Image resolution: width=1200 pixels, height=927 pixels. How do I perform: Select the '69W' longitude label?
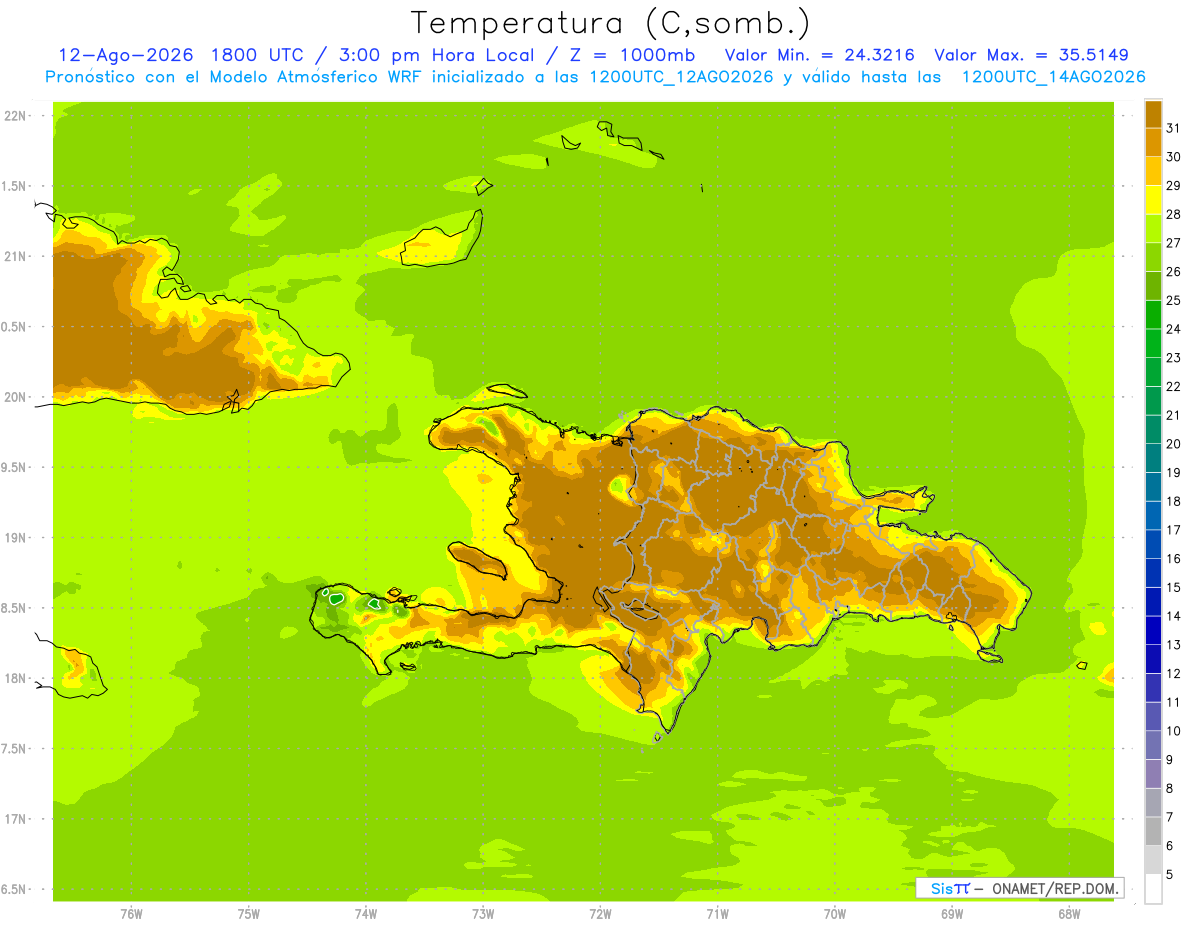point(952,914)
